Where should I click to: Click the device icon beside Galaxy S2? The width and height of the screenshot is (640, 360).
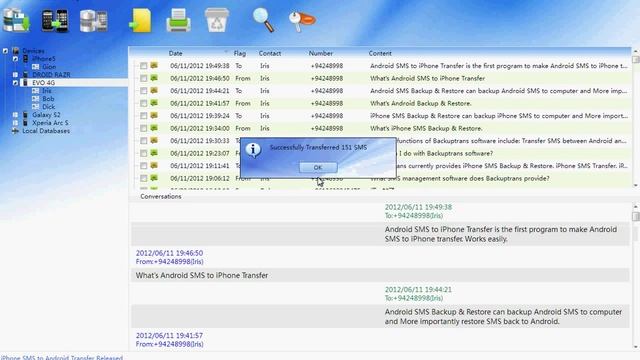tap(26, 115)
